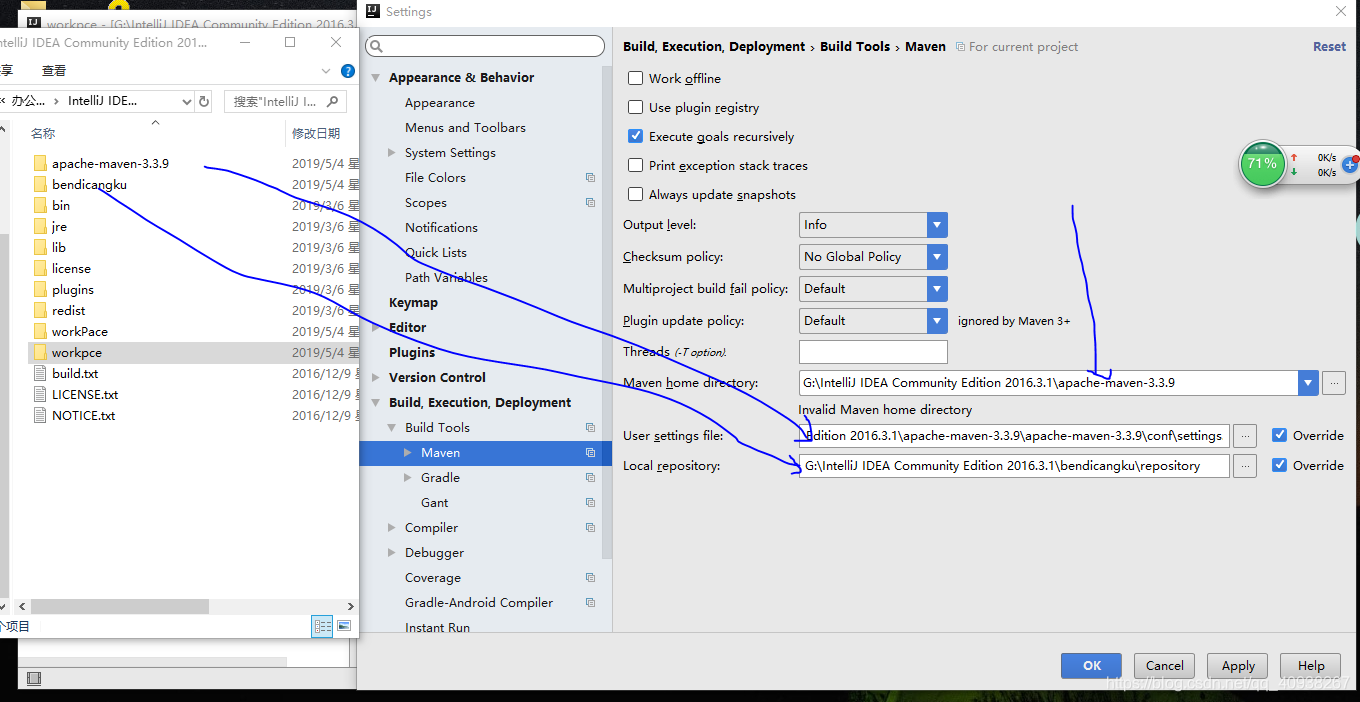Screen dimensions: 1360x702
Task: Click project-level icon beside Compiler
Action: pos(590,528)
